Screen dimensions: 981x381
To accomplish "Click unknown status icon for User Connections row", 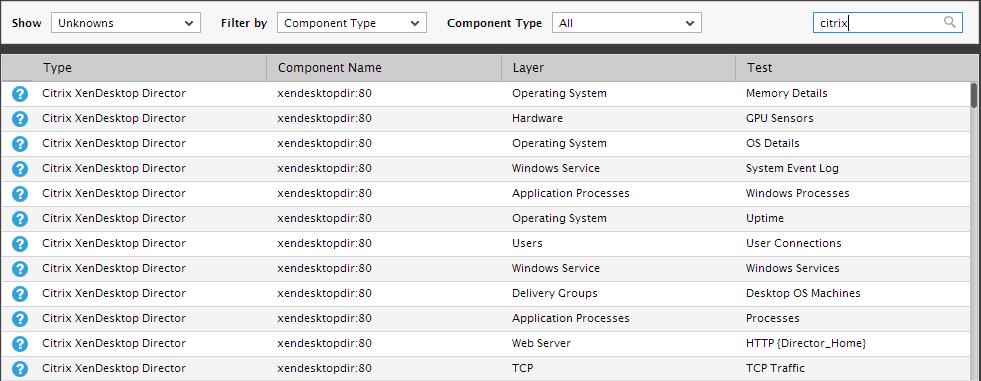I will click(x=20, y=244).
